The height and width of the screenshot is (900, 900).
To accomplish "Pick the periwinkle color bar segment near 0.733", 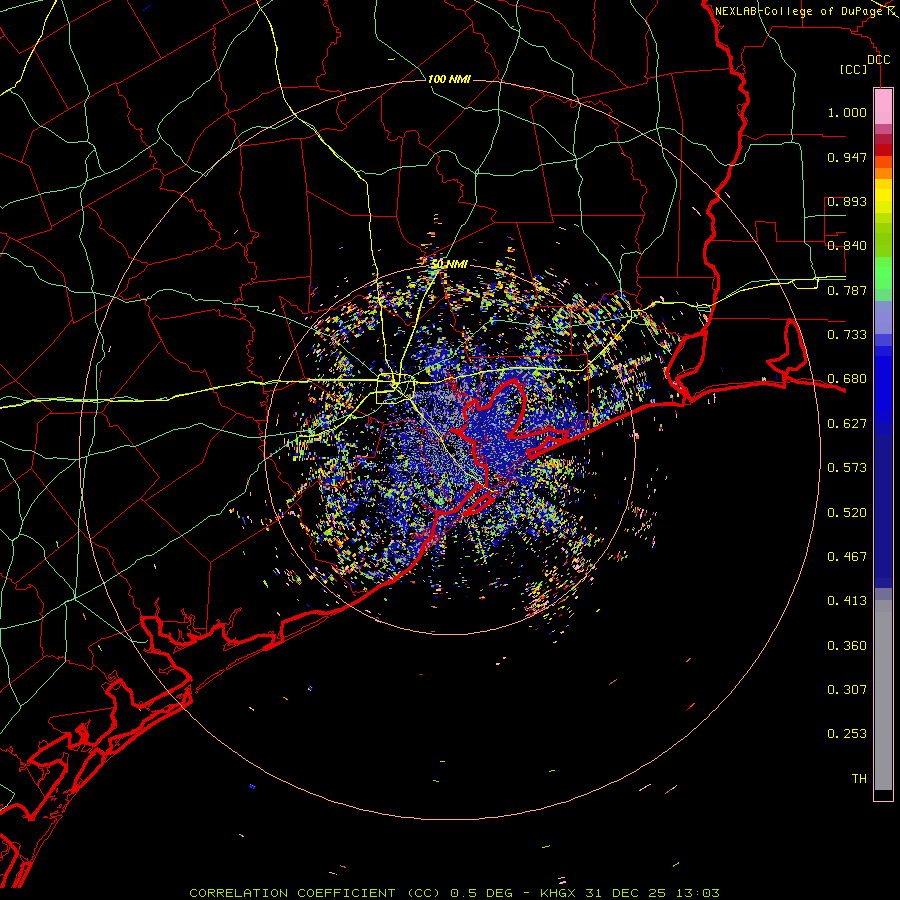I will tap(883, 317).
